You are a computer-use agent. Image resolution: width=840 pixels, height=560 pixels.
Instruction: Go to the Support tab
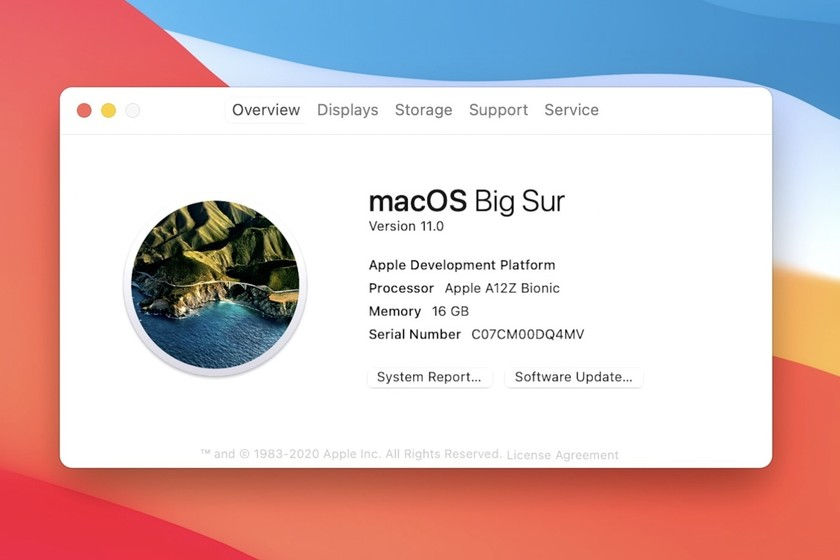pyautogui.click(x=498, y=110)
